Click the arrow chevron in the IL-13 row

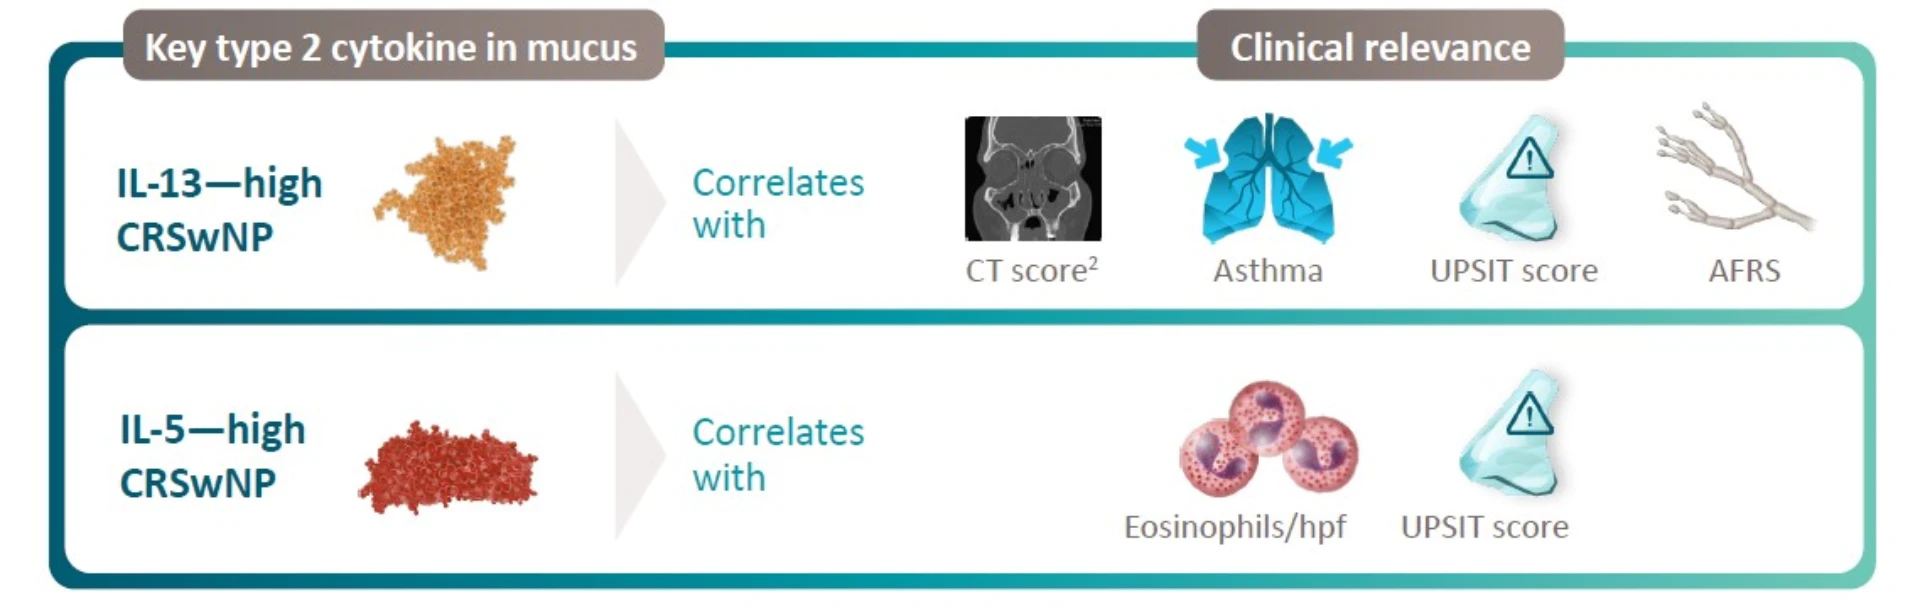638,202
